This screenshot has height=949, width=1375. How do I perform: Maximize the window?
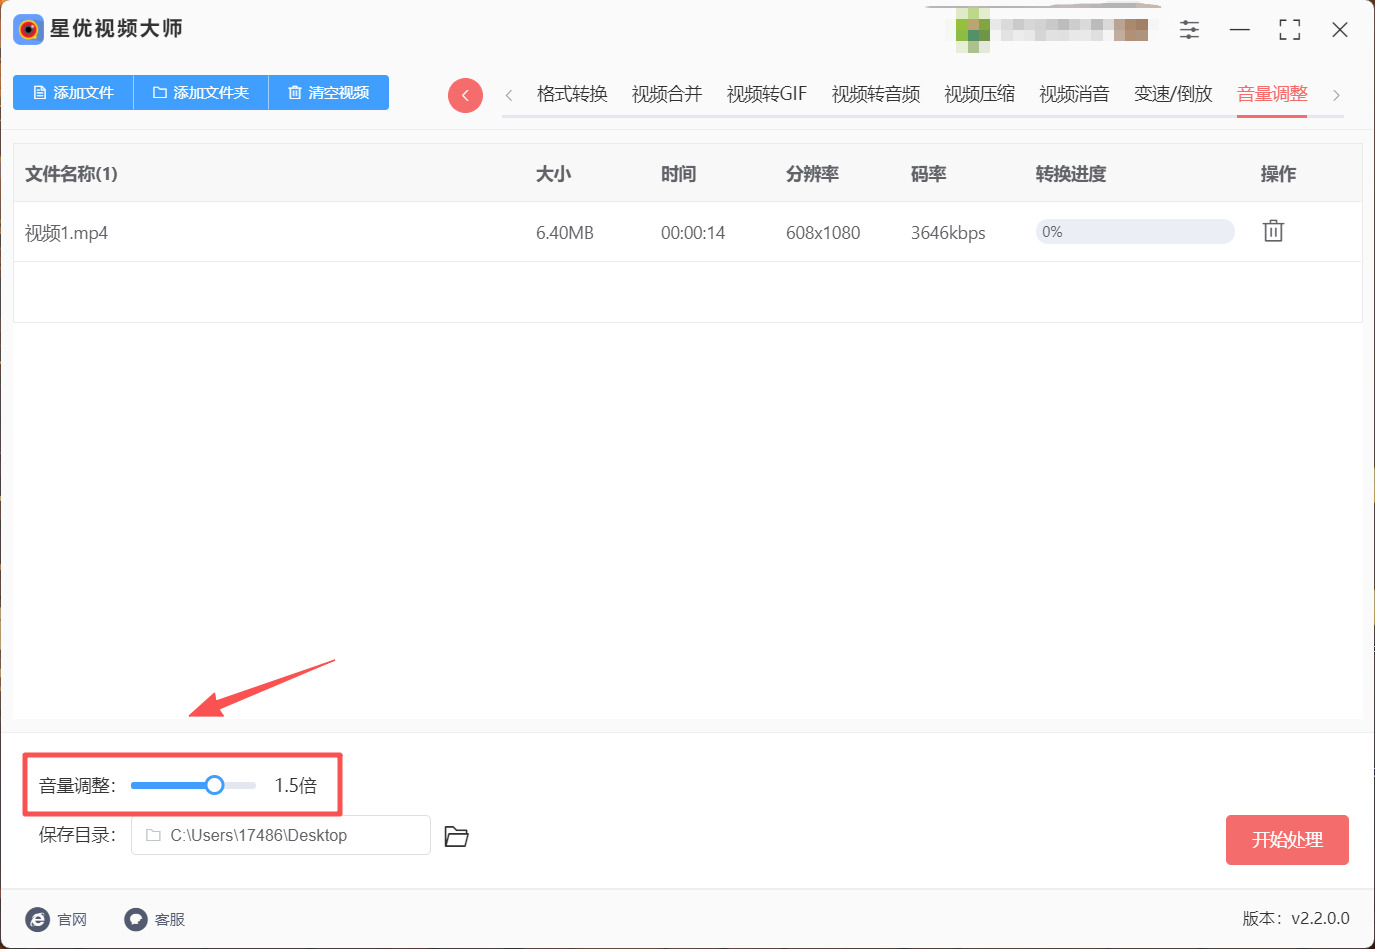click(x=1290, y=30)
